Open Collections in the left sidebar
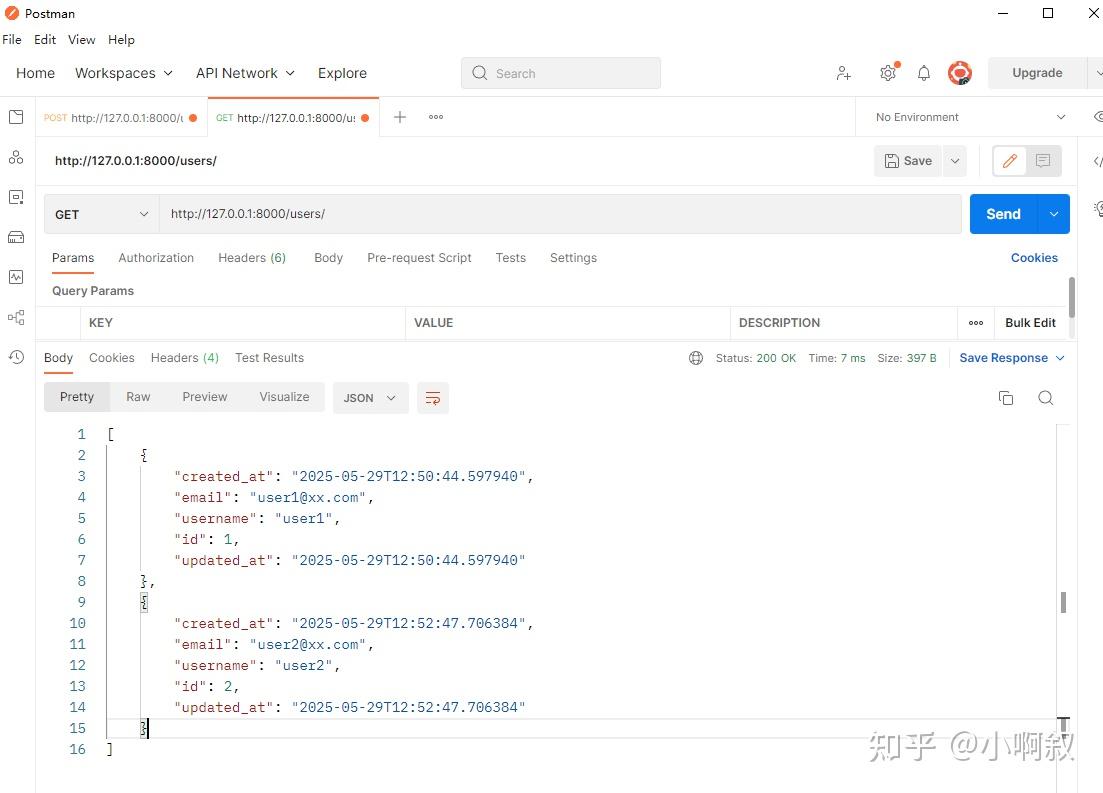The width and height of the screenshot is (1103, 793). (16, 117)
